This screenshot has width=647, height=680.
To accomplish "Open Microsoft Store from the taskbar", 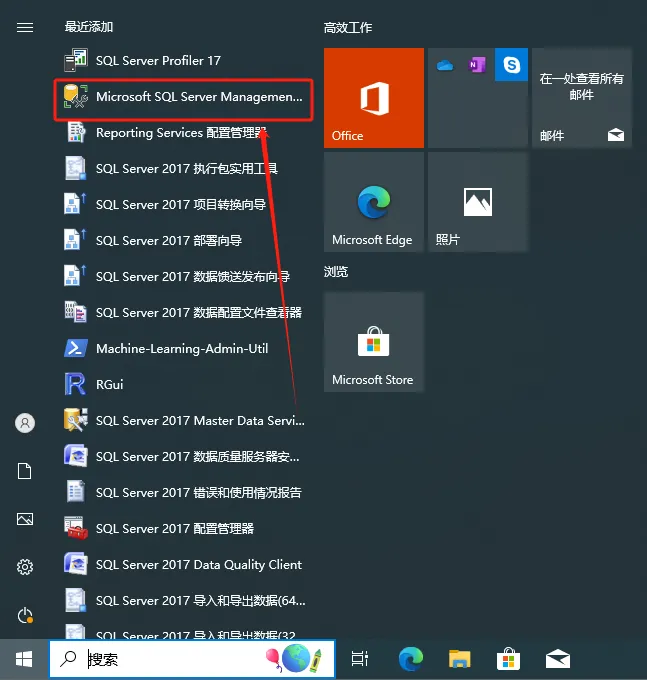I will point(508,659).
